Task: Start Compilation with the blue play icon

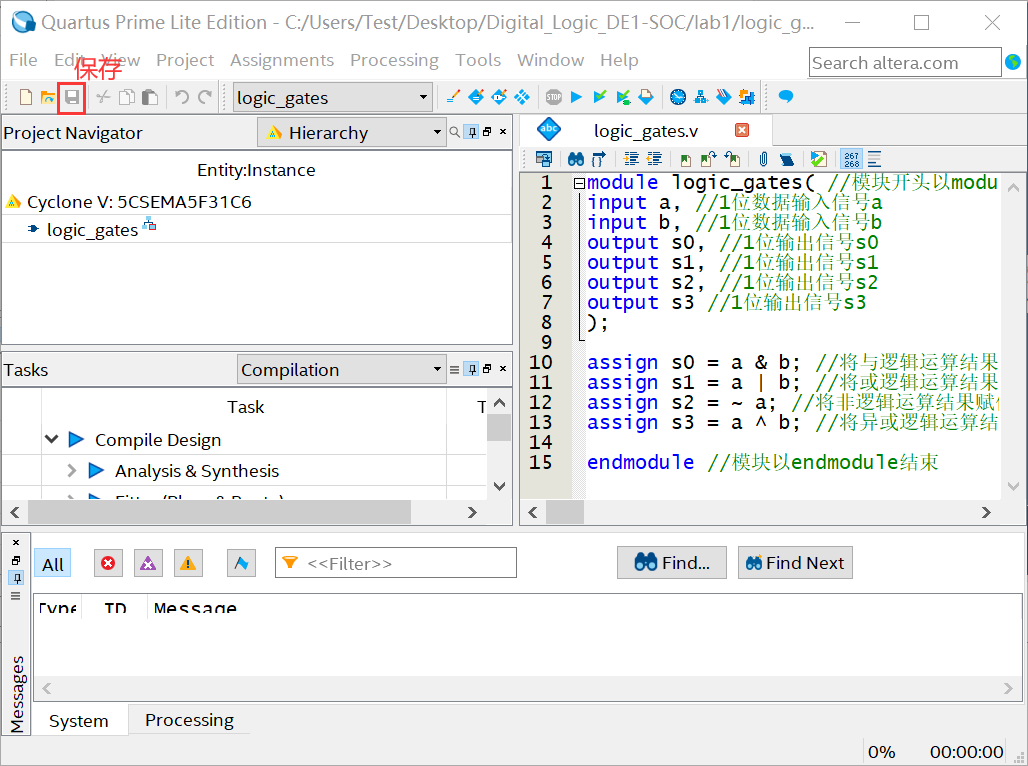Action: point(576,98)
